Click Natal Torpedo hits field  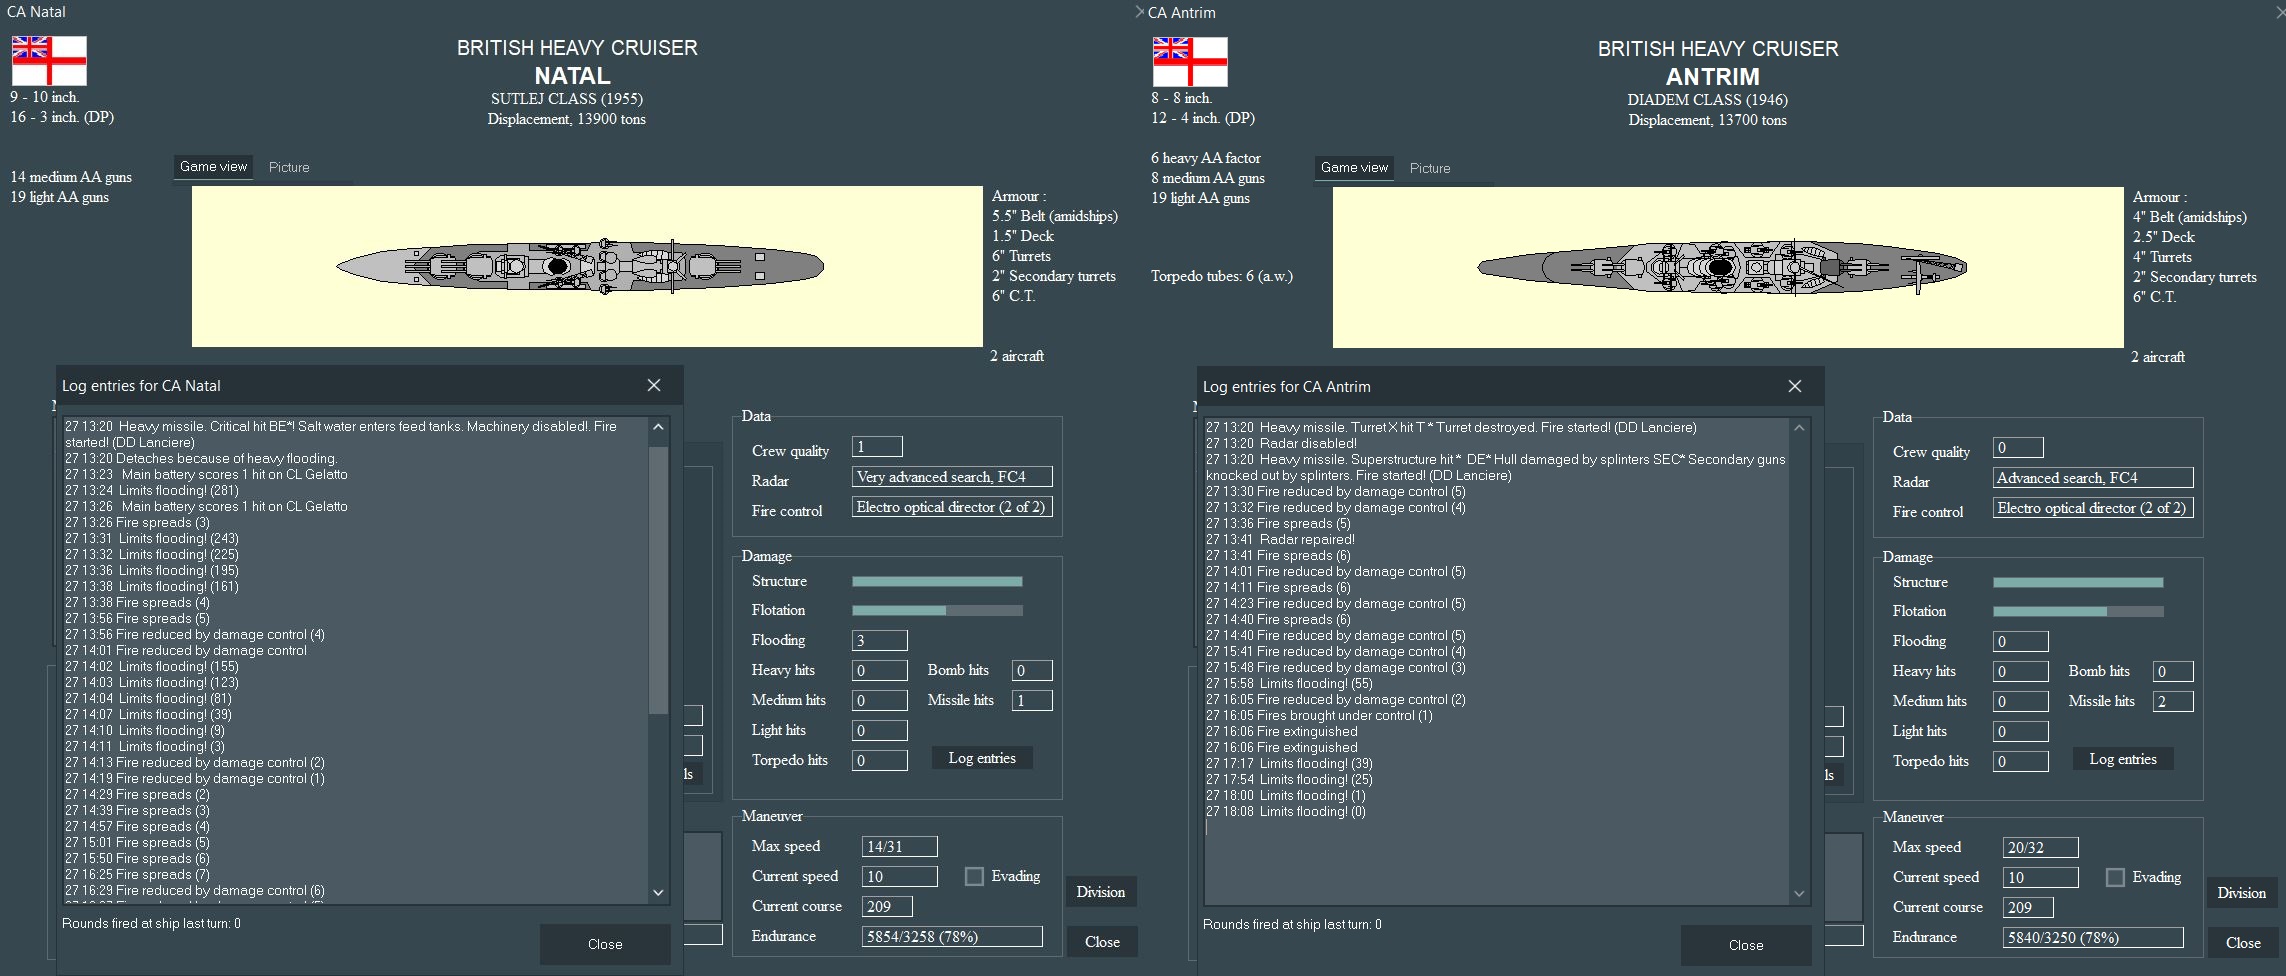pyautogui.click(x=880, y=760)
